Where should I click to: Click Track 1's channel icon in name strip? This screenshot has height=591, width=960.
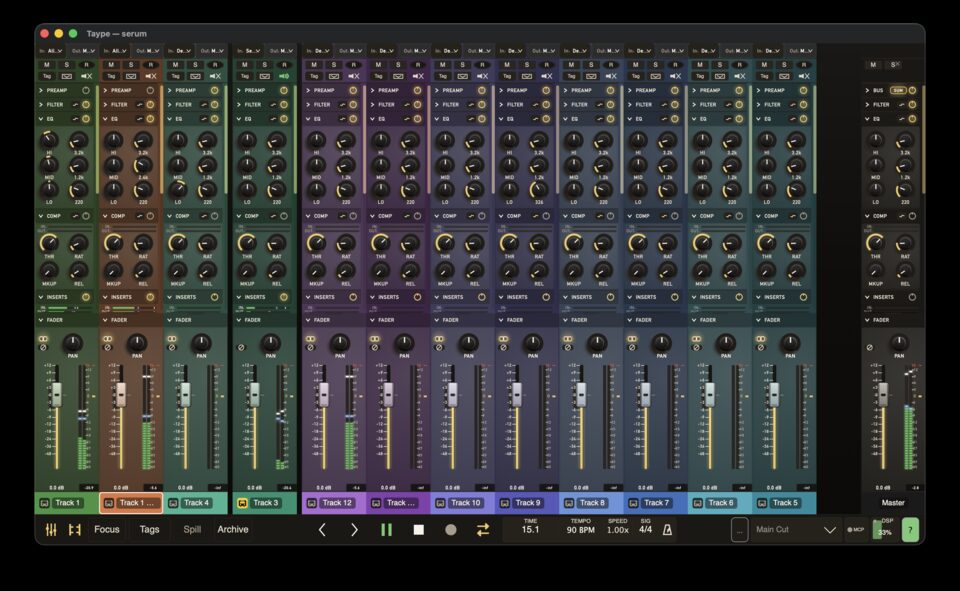pos(44,503)
